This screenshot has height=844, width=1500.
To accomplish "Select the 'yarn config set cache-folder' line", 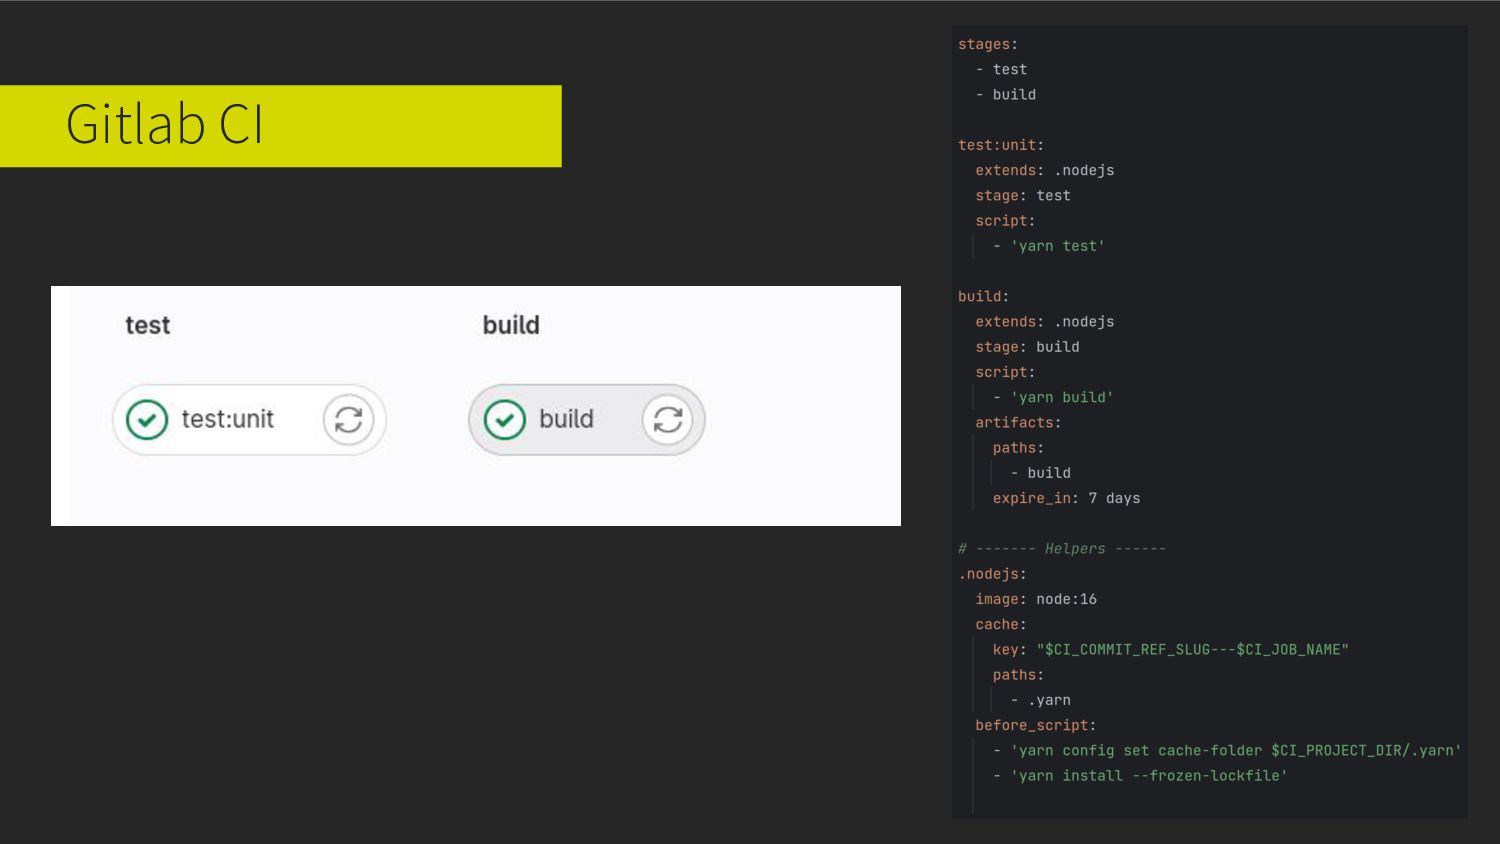I will [1227, 750].
